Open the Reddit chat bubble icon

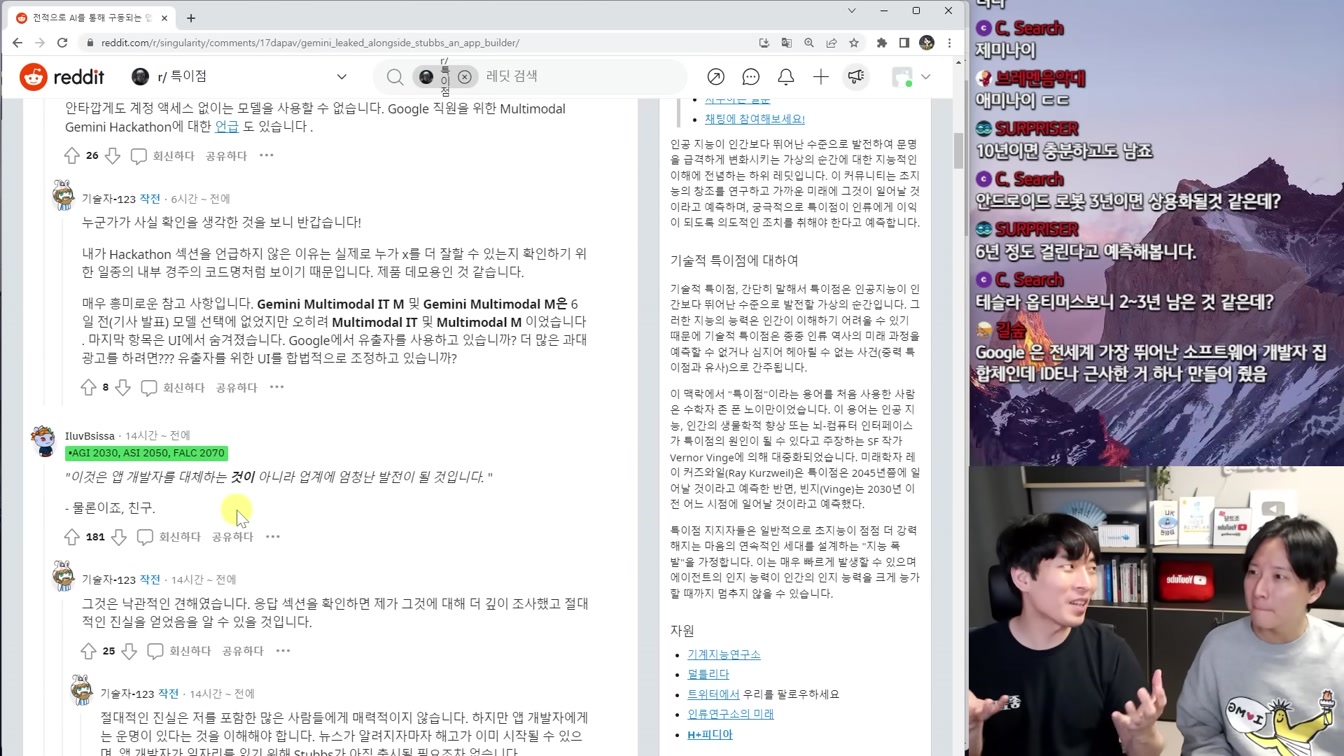(x=751, y=77)
